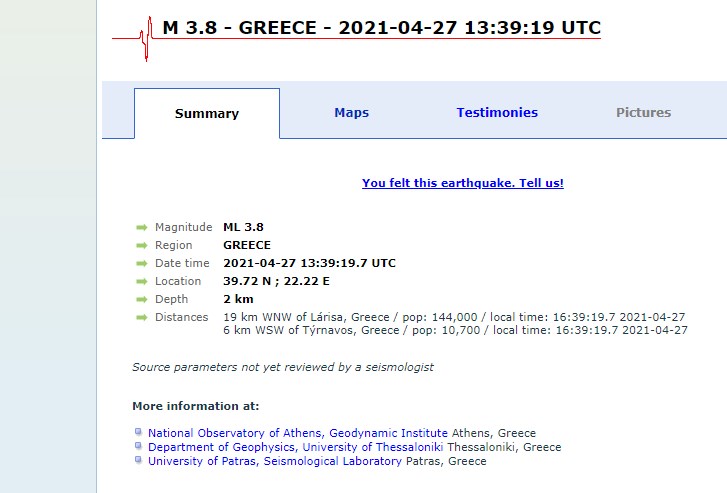The width and height of the screenshot is (727, 493).
Task: Click the bullet icon before Department of Geophysics
Action: (138, 447)
